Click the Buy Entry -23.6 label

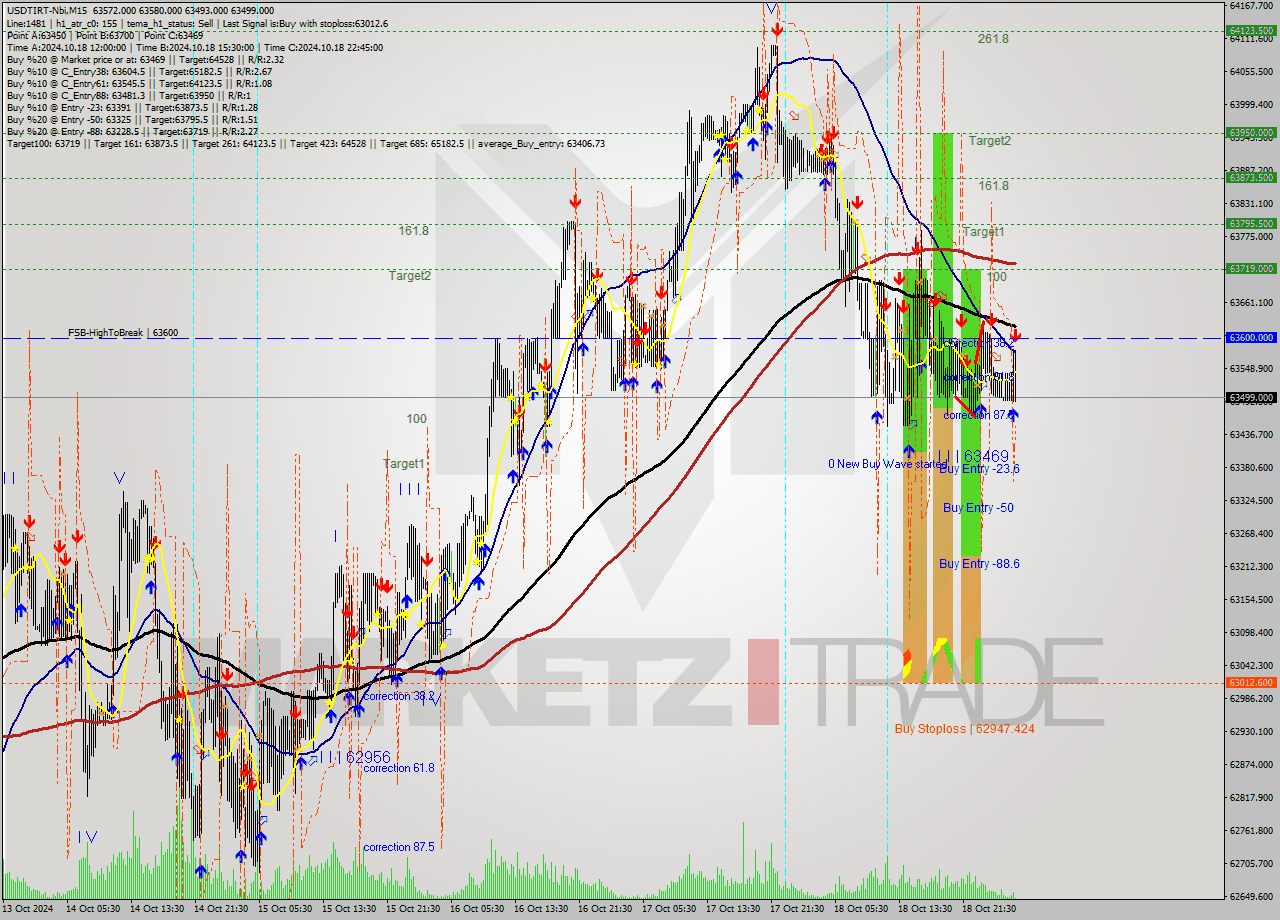pos(979,468)
